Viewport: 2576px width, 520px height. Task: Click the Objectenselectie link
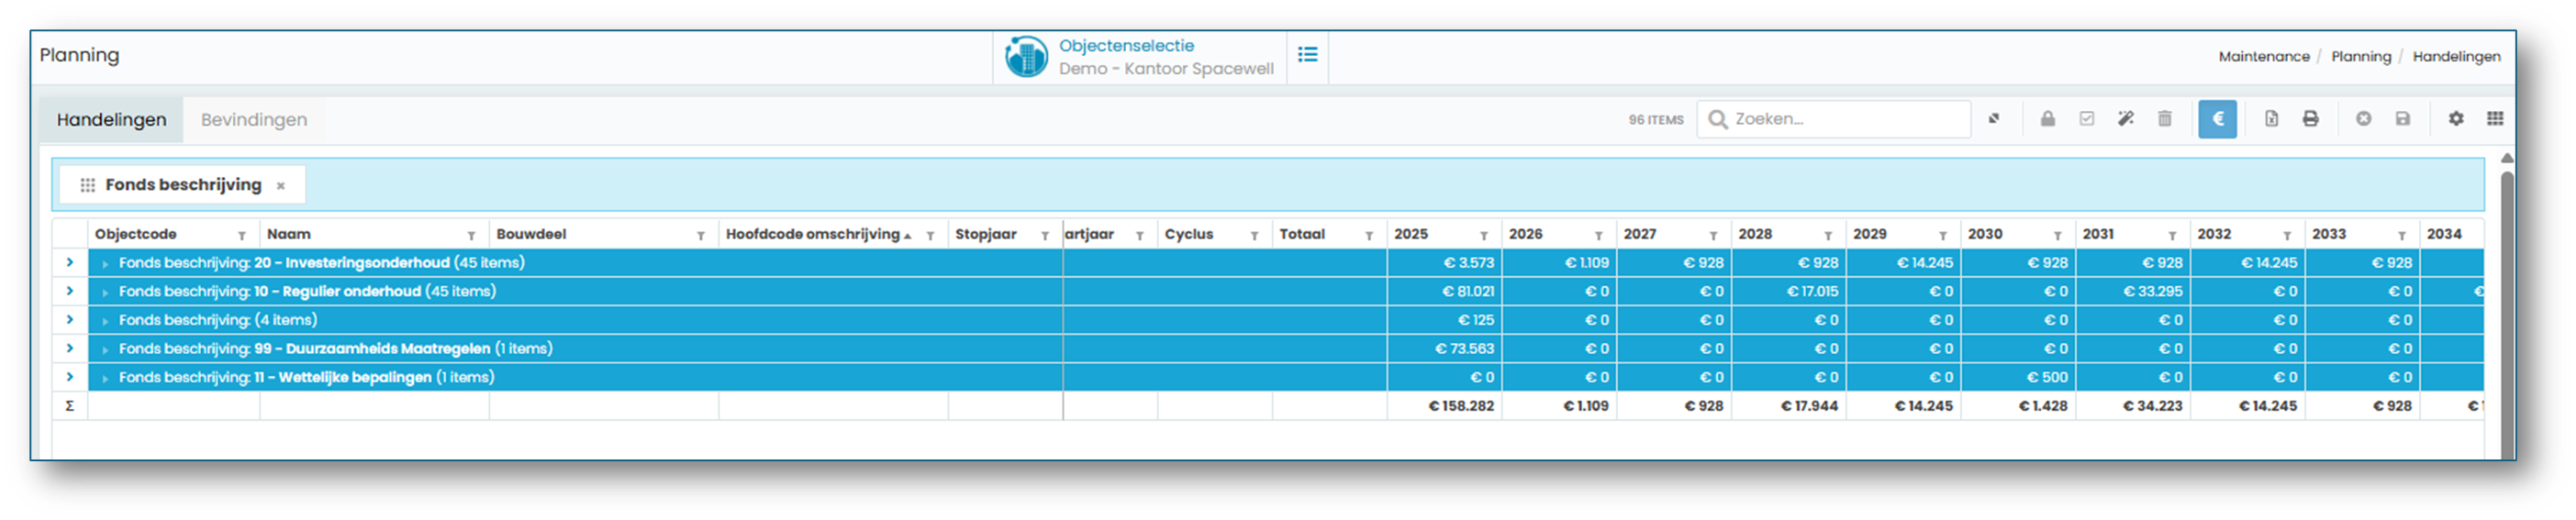(x=1126, y=46)
